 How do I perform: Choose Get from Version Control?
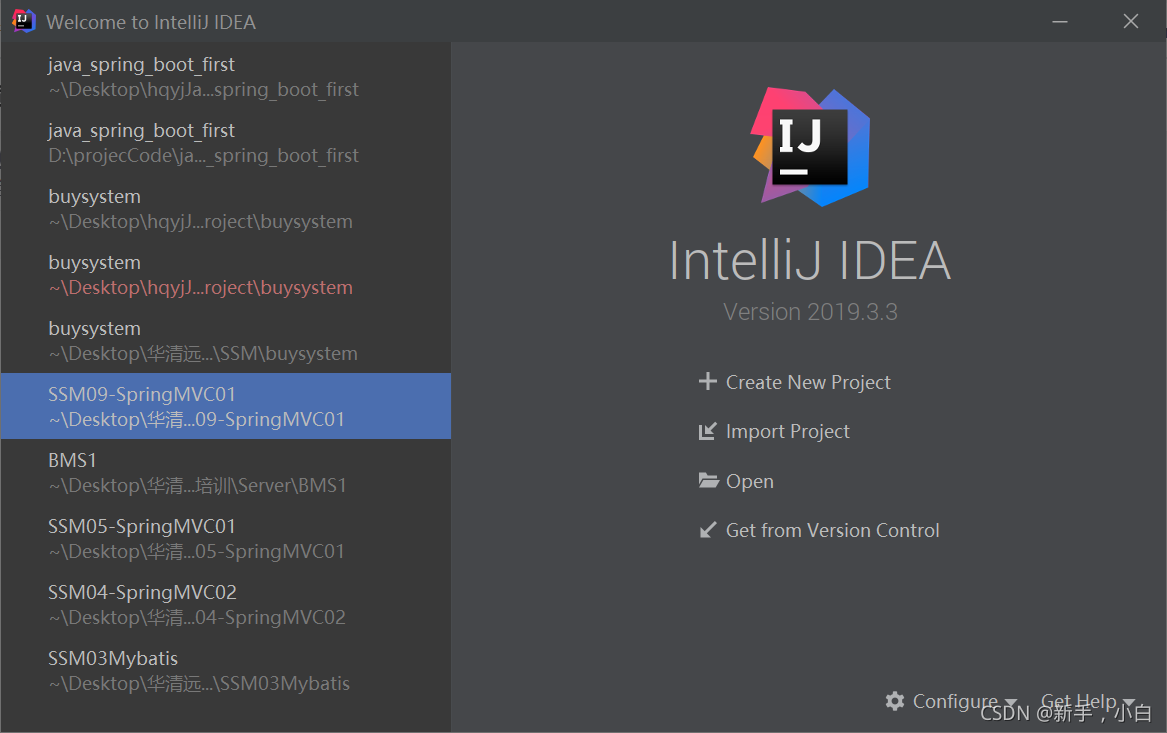point(832,531)
